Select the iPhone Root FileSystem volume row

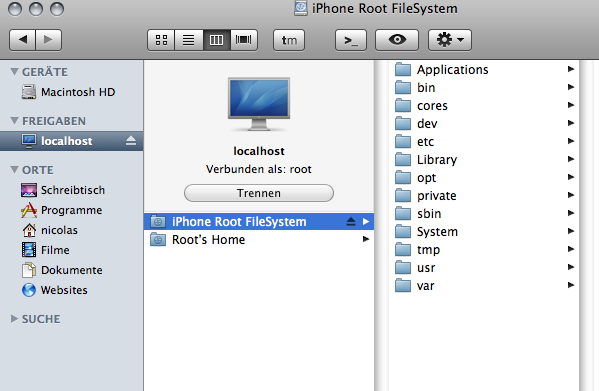[x=259, y=221]
